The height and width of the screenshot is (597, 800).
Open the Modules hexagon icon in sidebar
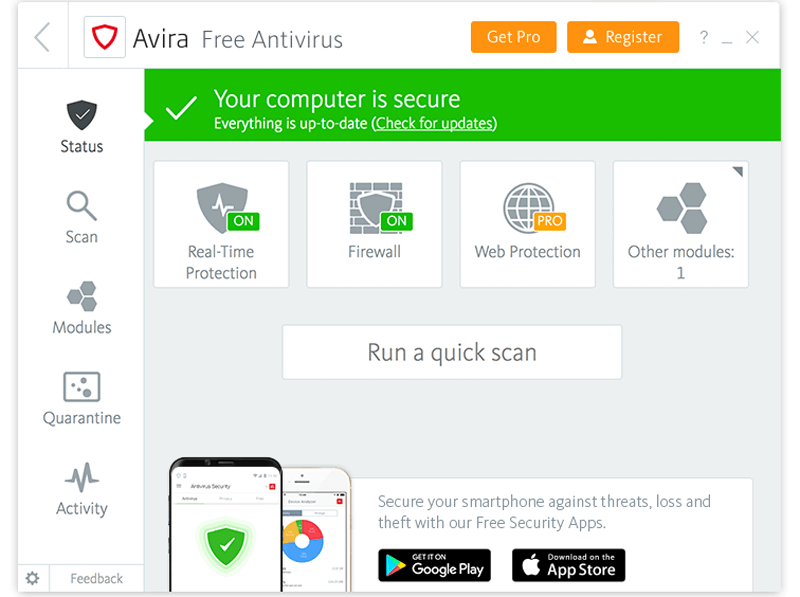82,296
